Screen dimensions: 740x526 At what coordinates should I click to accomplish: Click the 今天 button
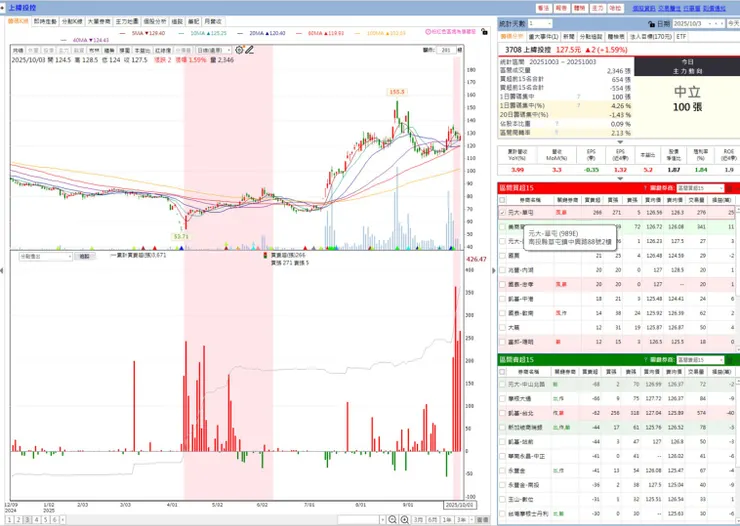[x=733, y=24]
